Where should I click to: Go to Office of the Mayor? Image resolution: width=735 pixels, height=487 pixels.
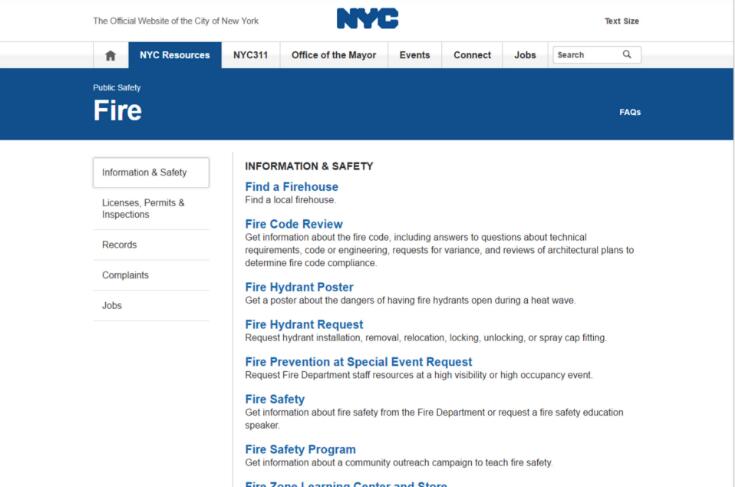[x=333, y=55]
